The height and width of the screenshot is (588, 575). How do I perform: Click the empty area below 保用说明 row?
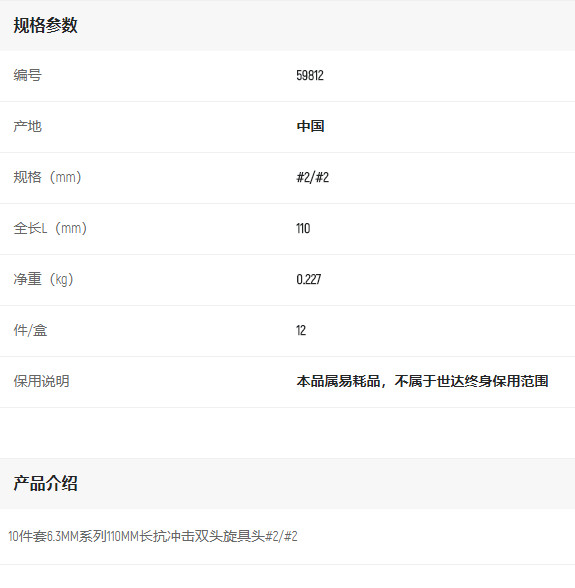click(x=287, y=433)
